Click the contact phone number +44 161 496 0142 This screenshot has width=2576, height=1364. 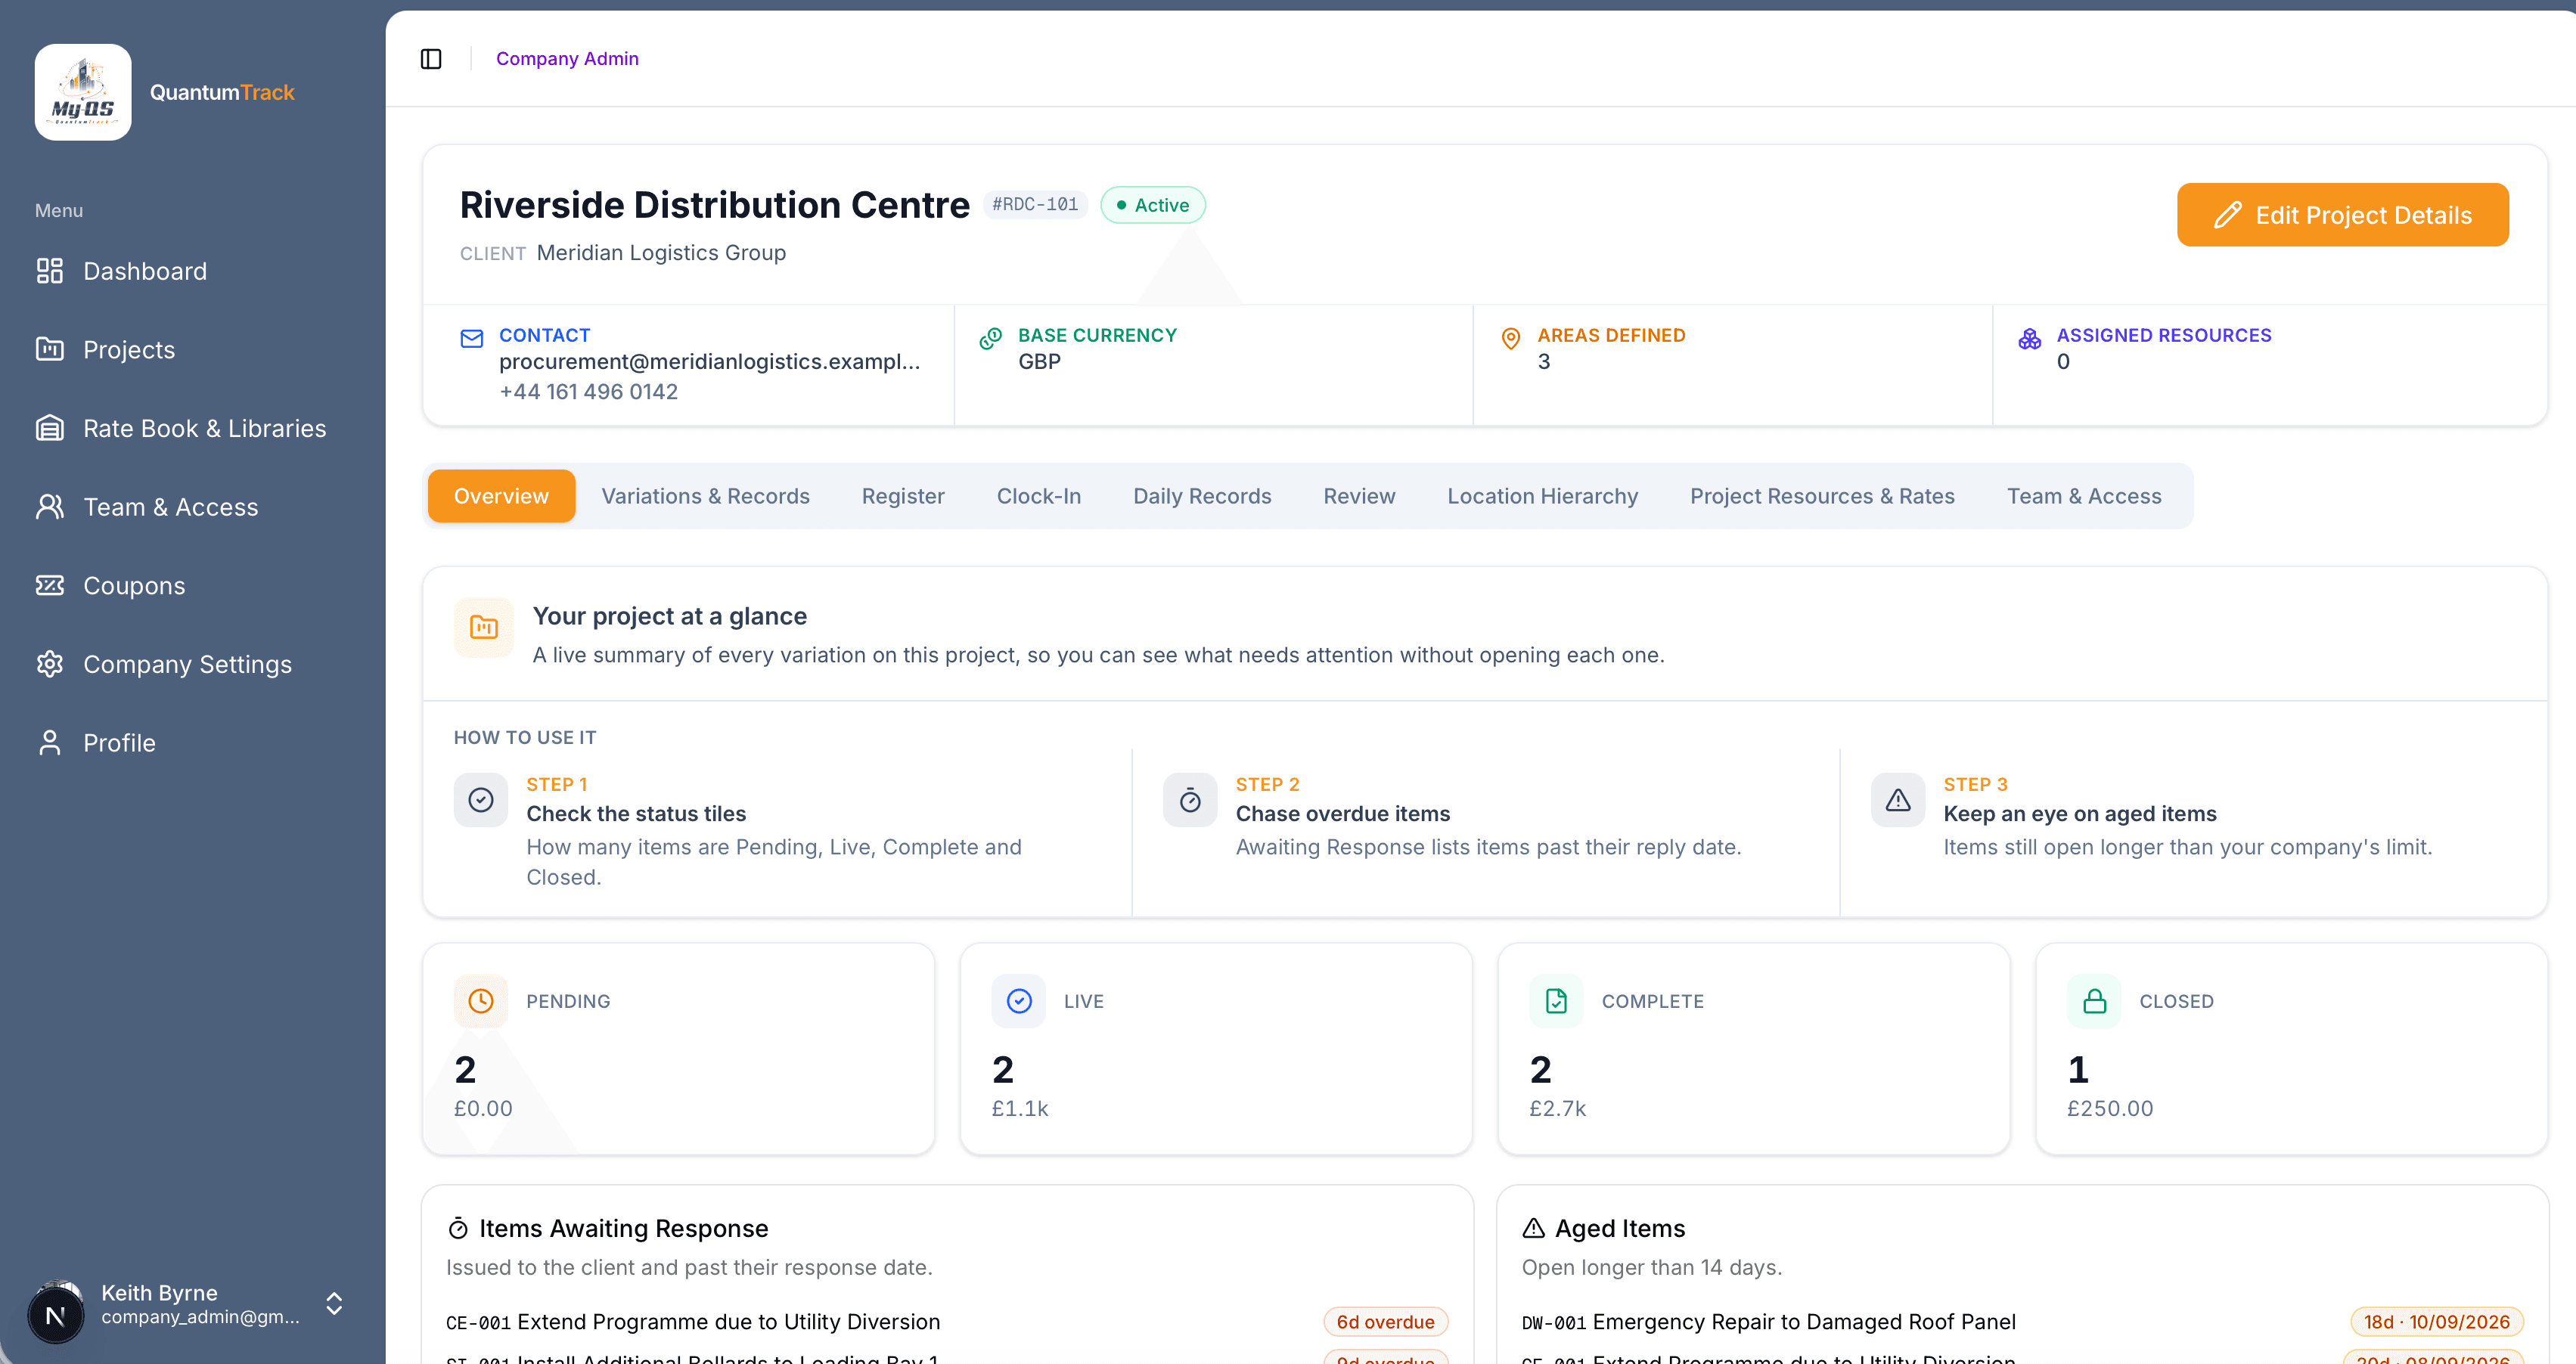click(588, 392)
